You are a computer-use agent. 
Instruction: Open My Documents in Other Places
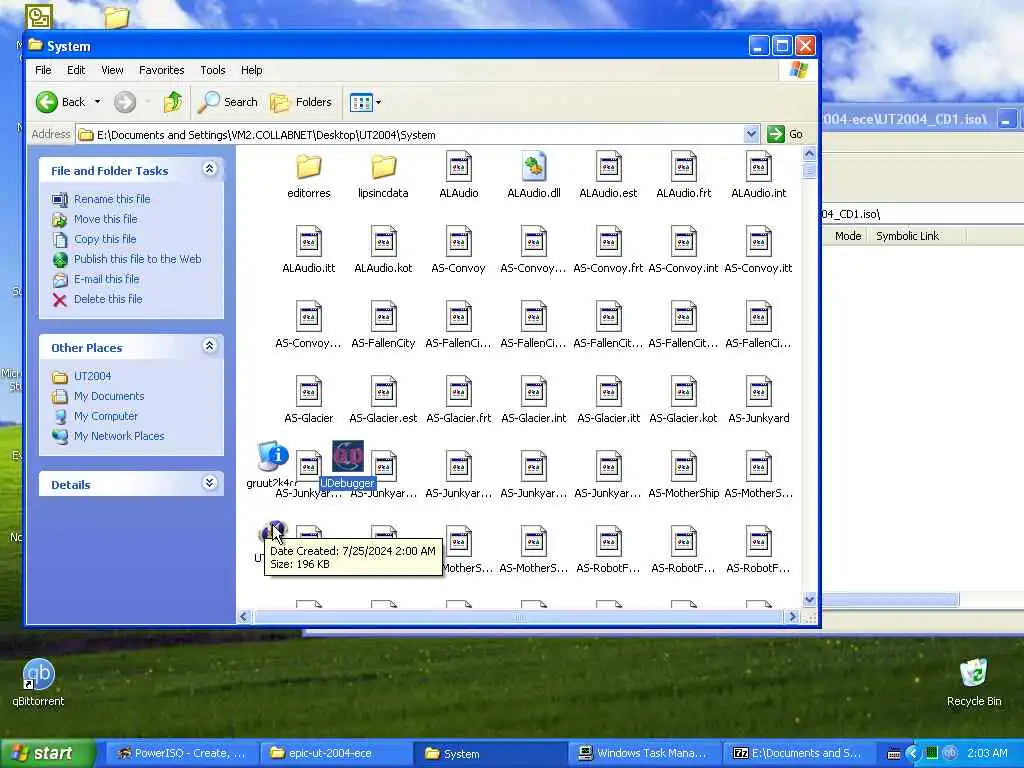pos(108,396)
